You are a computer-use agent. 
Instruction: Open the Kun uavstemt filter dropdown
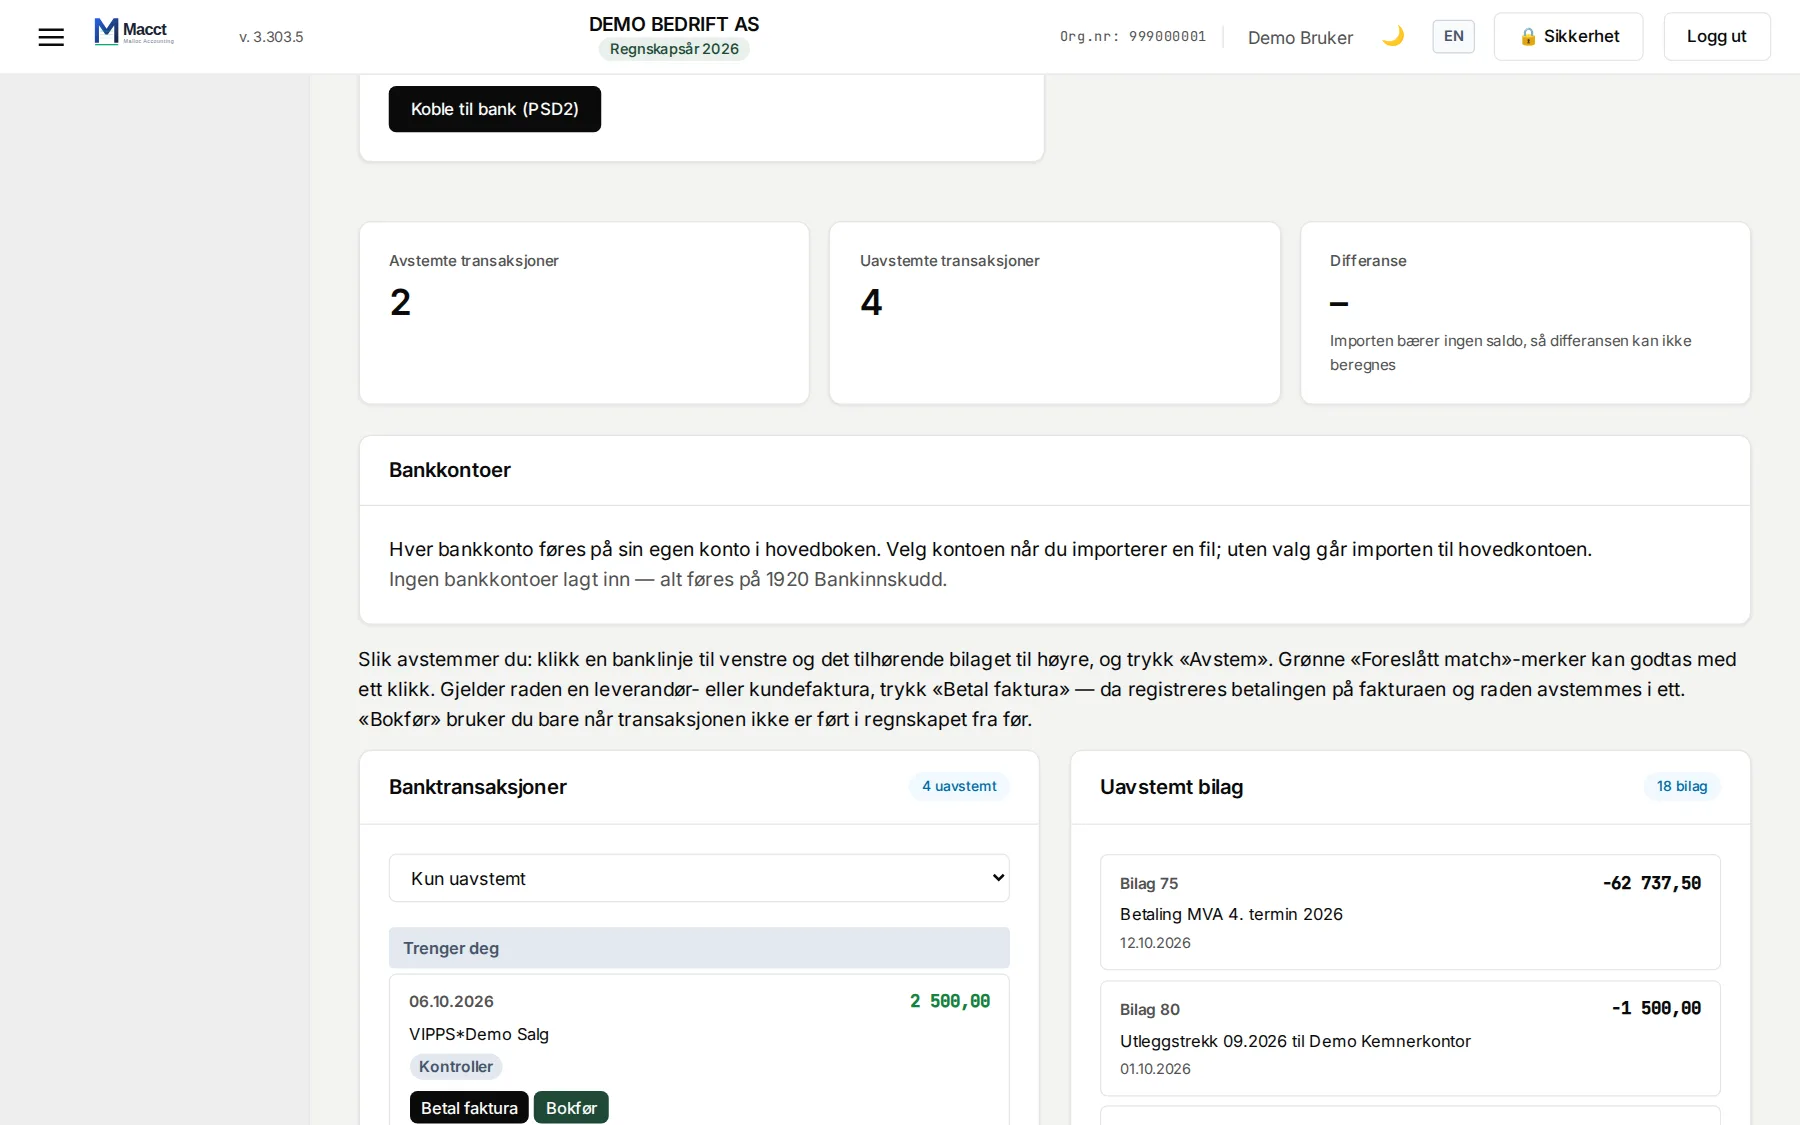(x=699, y=878)
